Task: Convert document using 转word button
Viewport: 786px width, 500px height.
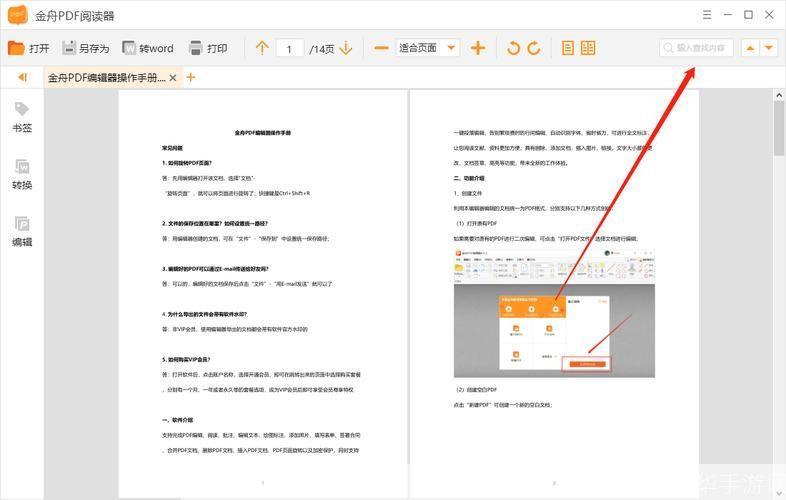Action: pyautogui.click(x=148, y=48)
